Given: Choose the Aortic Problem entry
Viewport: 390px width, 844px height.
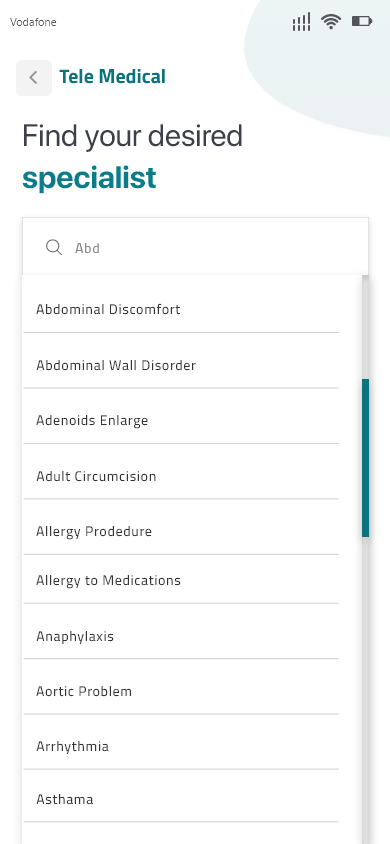Looking at the screenshot, I should (181, 691).
